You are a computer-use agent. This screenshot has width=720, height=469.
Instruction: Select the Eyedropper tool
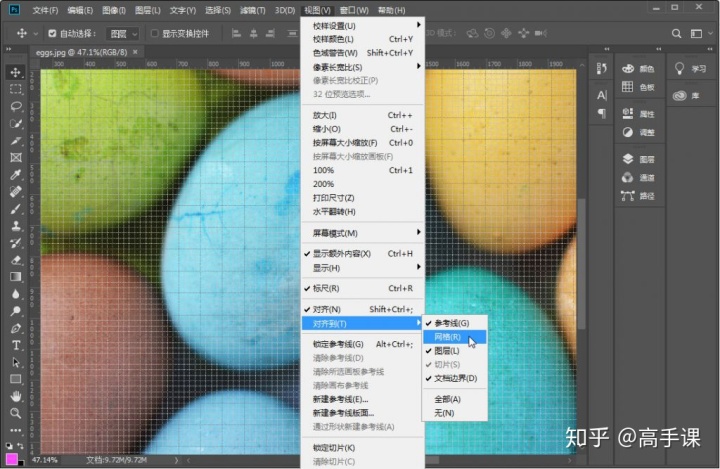click(x=16, y=175)
